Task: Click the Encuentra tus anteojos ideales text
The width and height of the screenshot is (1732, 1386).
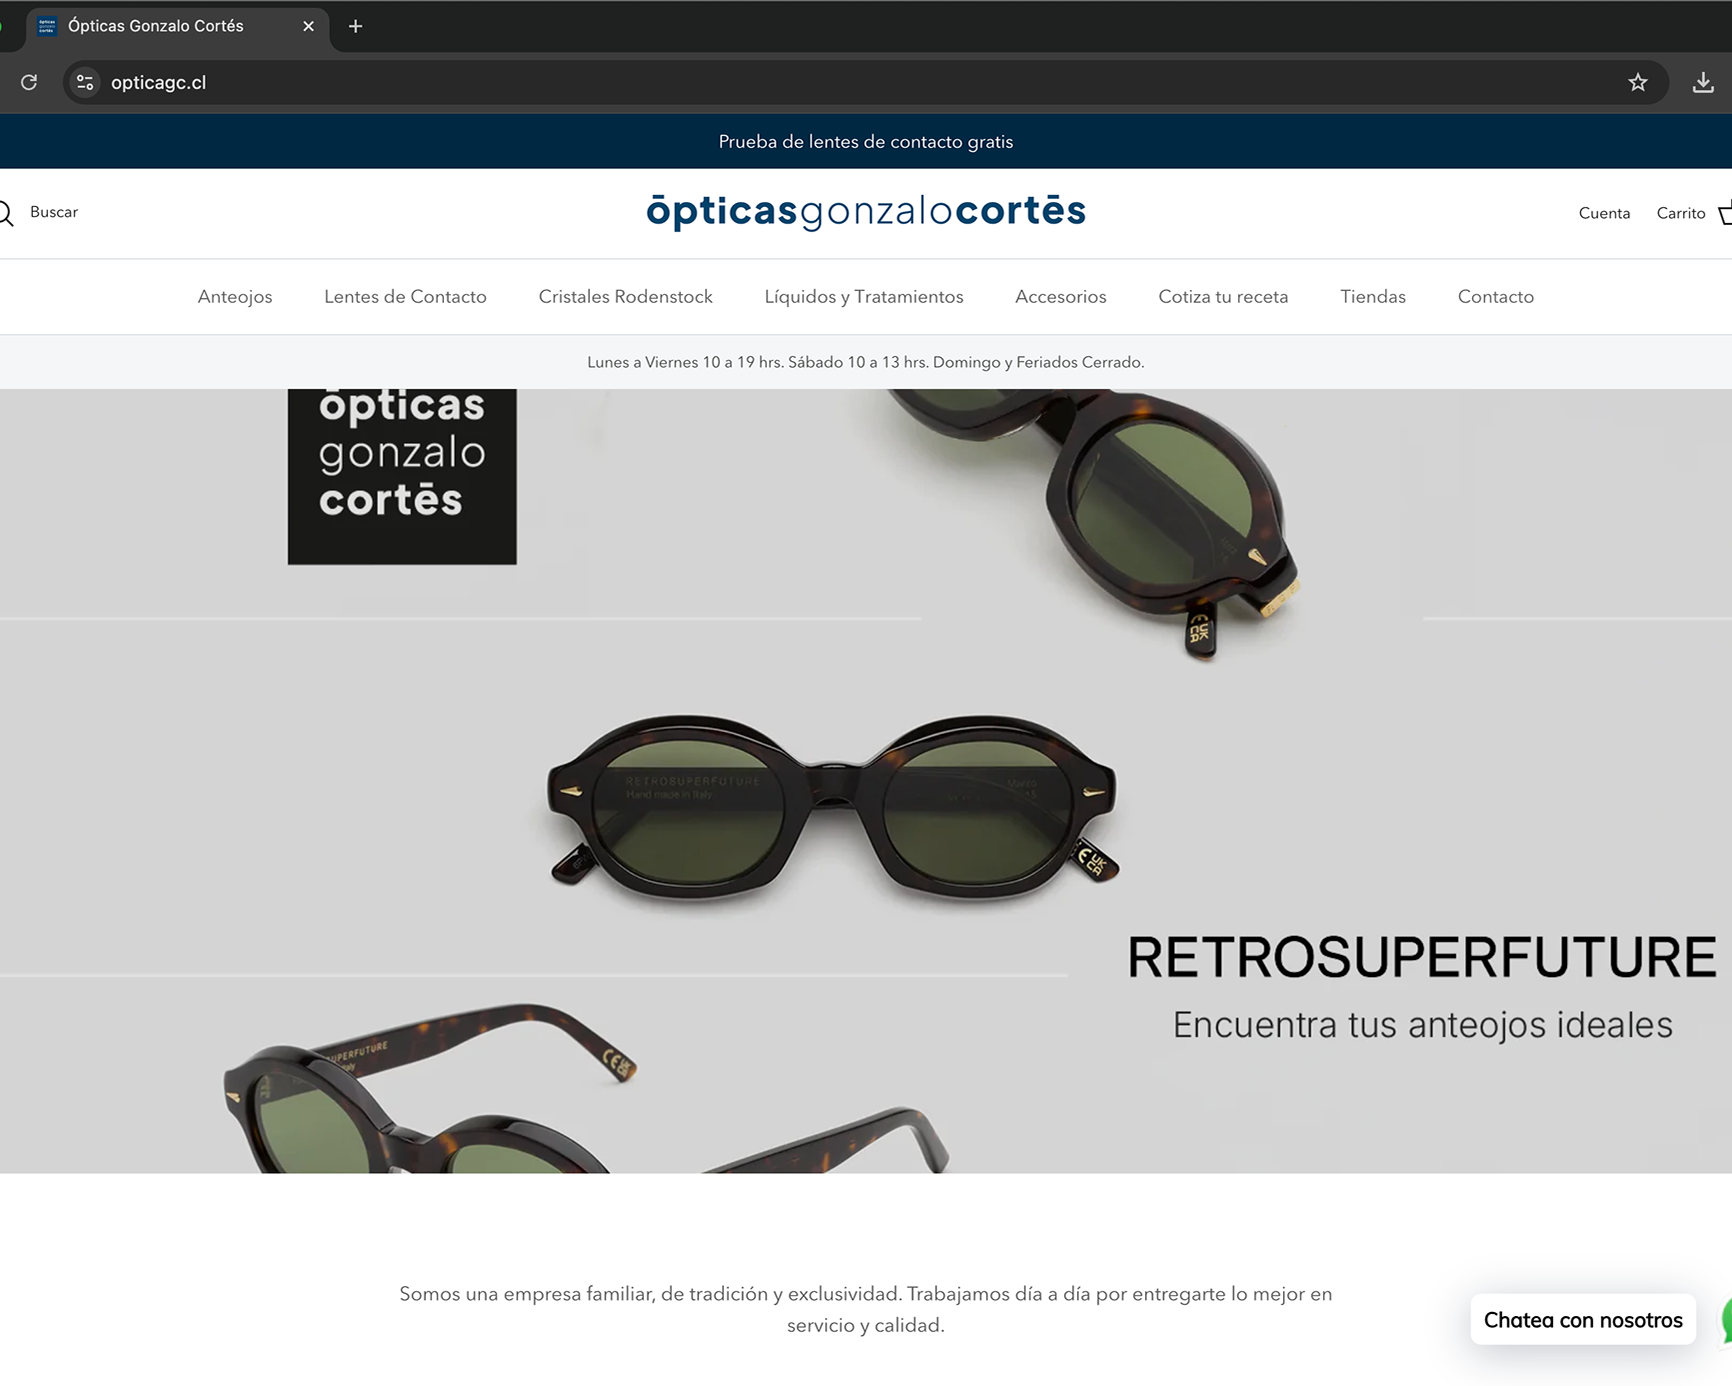Action: pyautogui.click(x=1422, y=1025)
